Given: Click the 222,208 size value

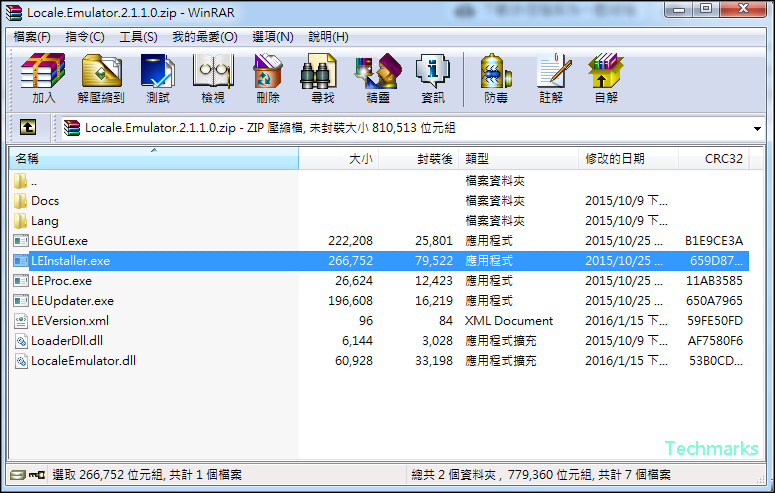Looking at the screenshot, I should tap(350, 241).
